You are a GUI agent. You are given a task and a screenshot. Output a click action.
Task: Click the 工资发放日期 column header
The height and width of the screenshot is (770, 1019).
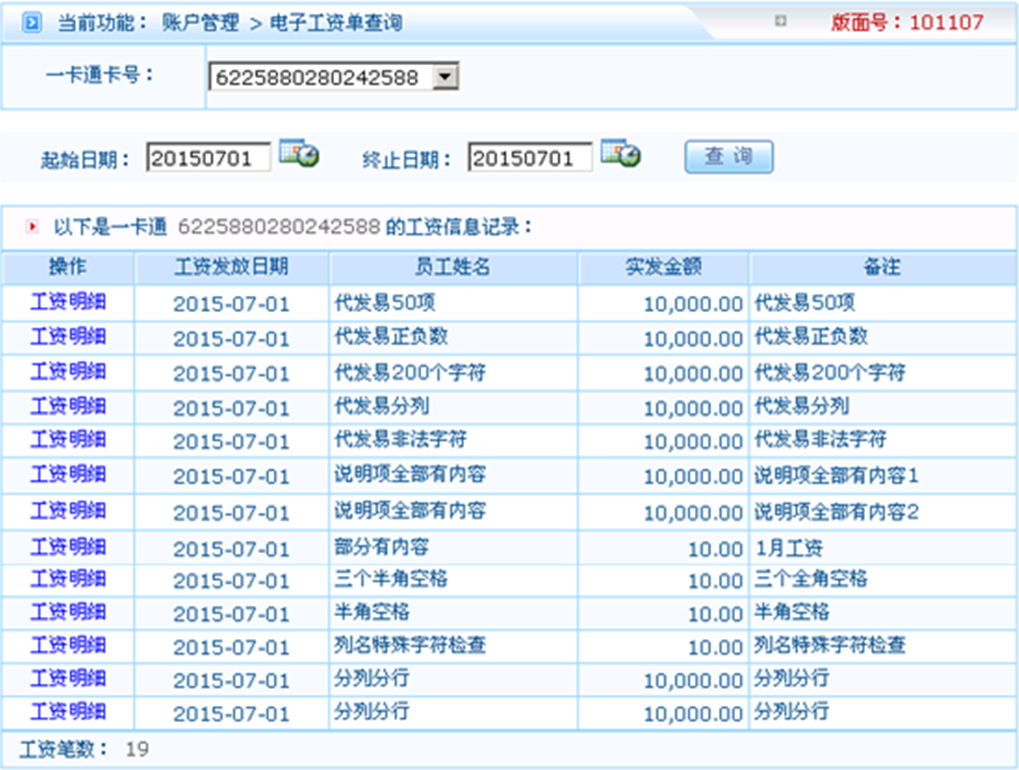pyautogui.click(x=231, y=267)
